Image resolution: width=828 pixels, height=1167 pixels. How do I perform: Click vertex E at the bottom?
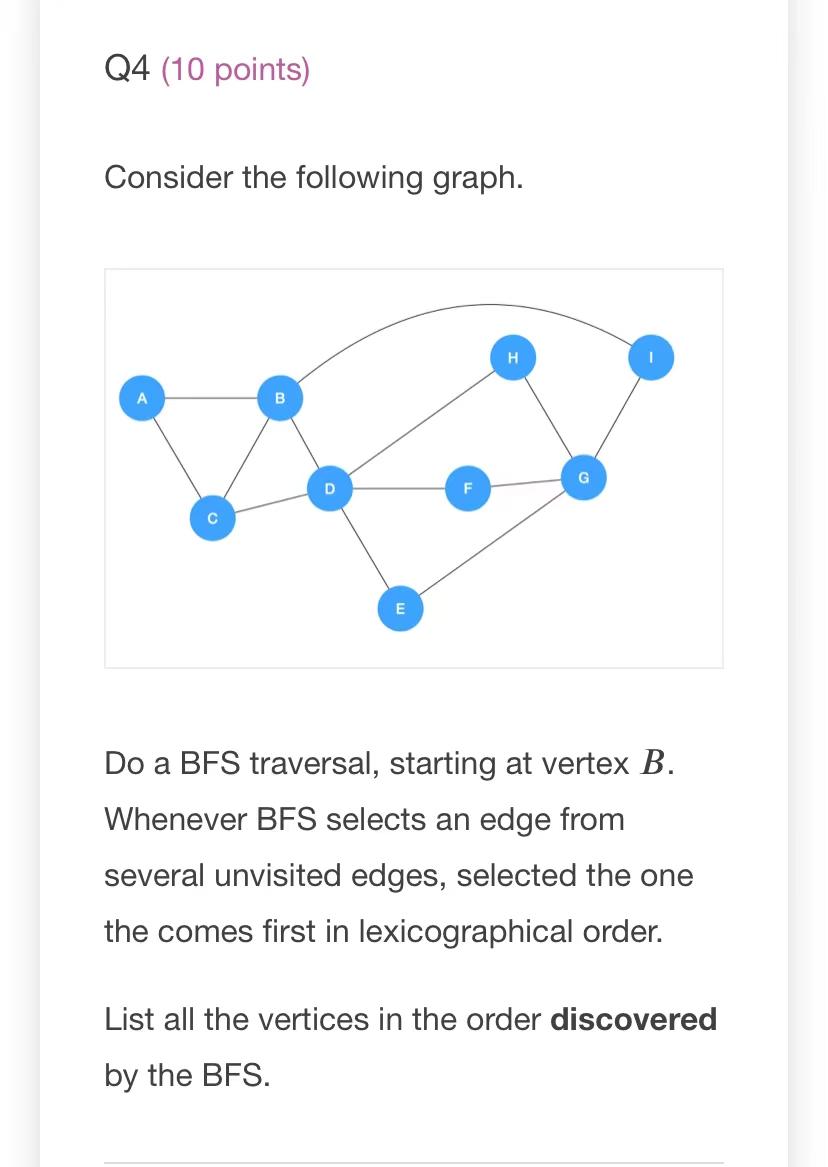tap(400, 609)
